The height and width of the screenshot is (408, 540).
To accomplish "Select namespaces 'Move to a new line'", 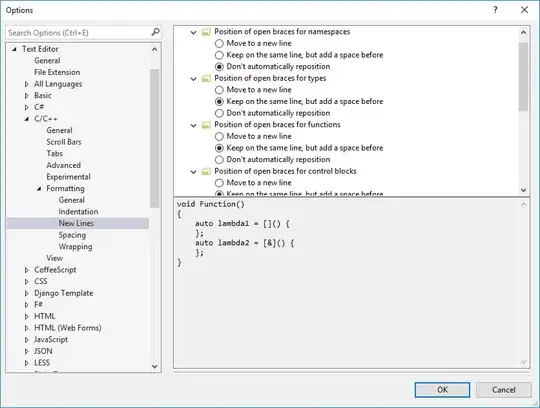I will tap(219, 43).
